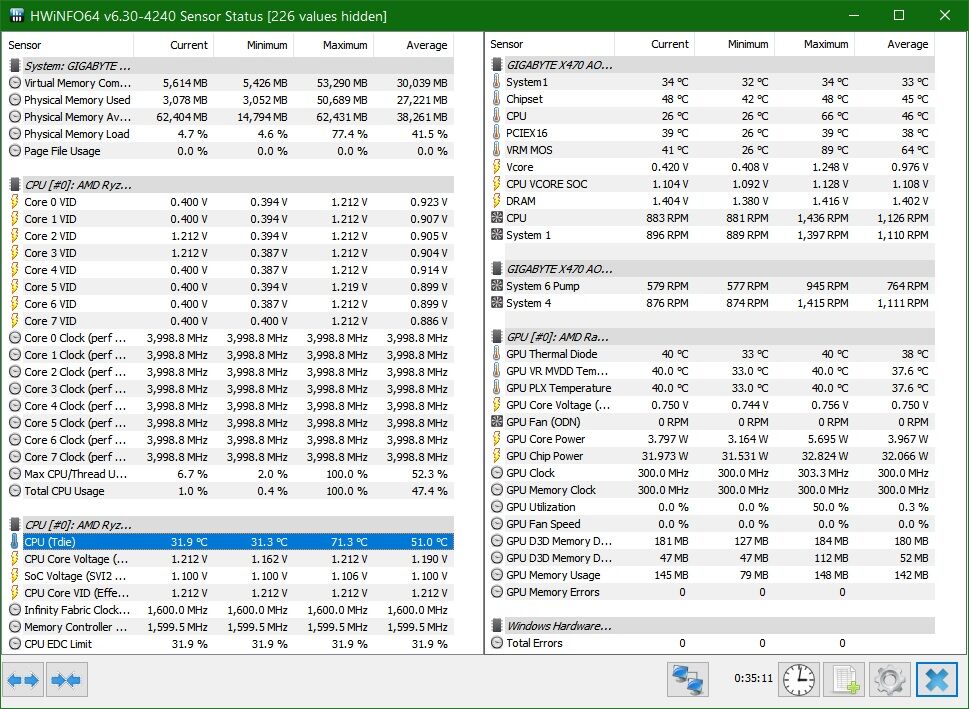
Task: Click the lightning icon for GPU Chip Power
Action: point(496,456)
